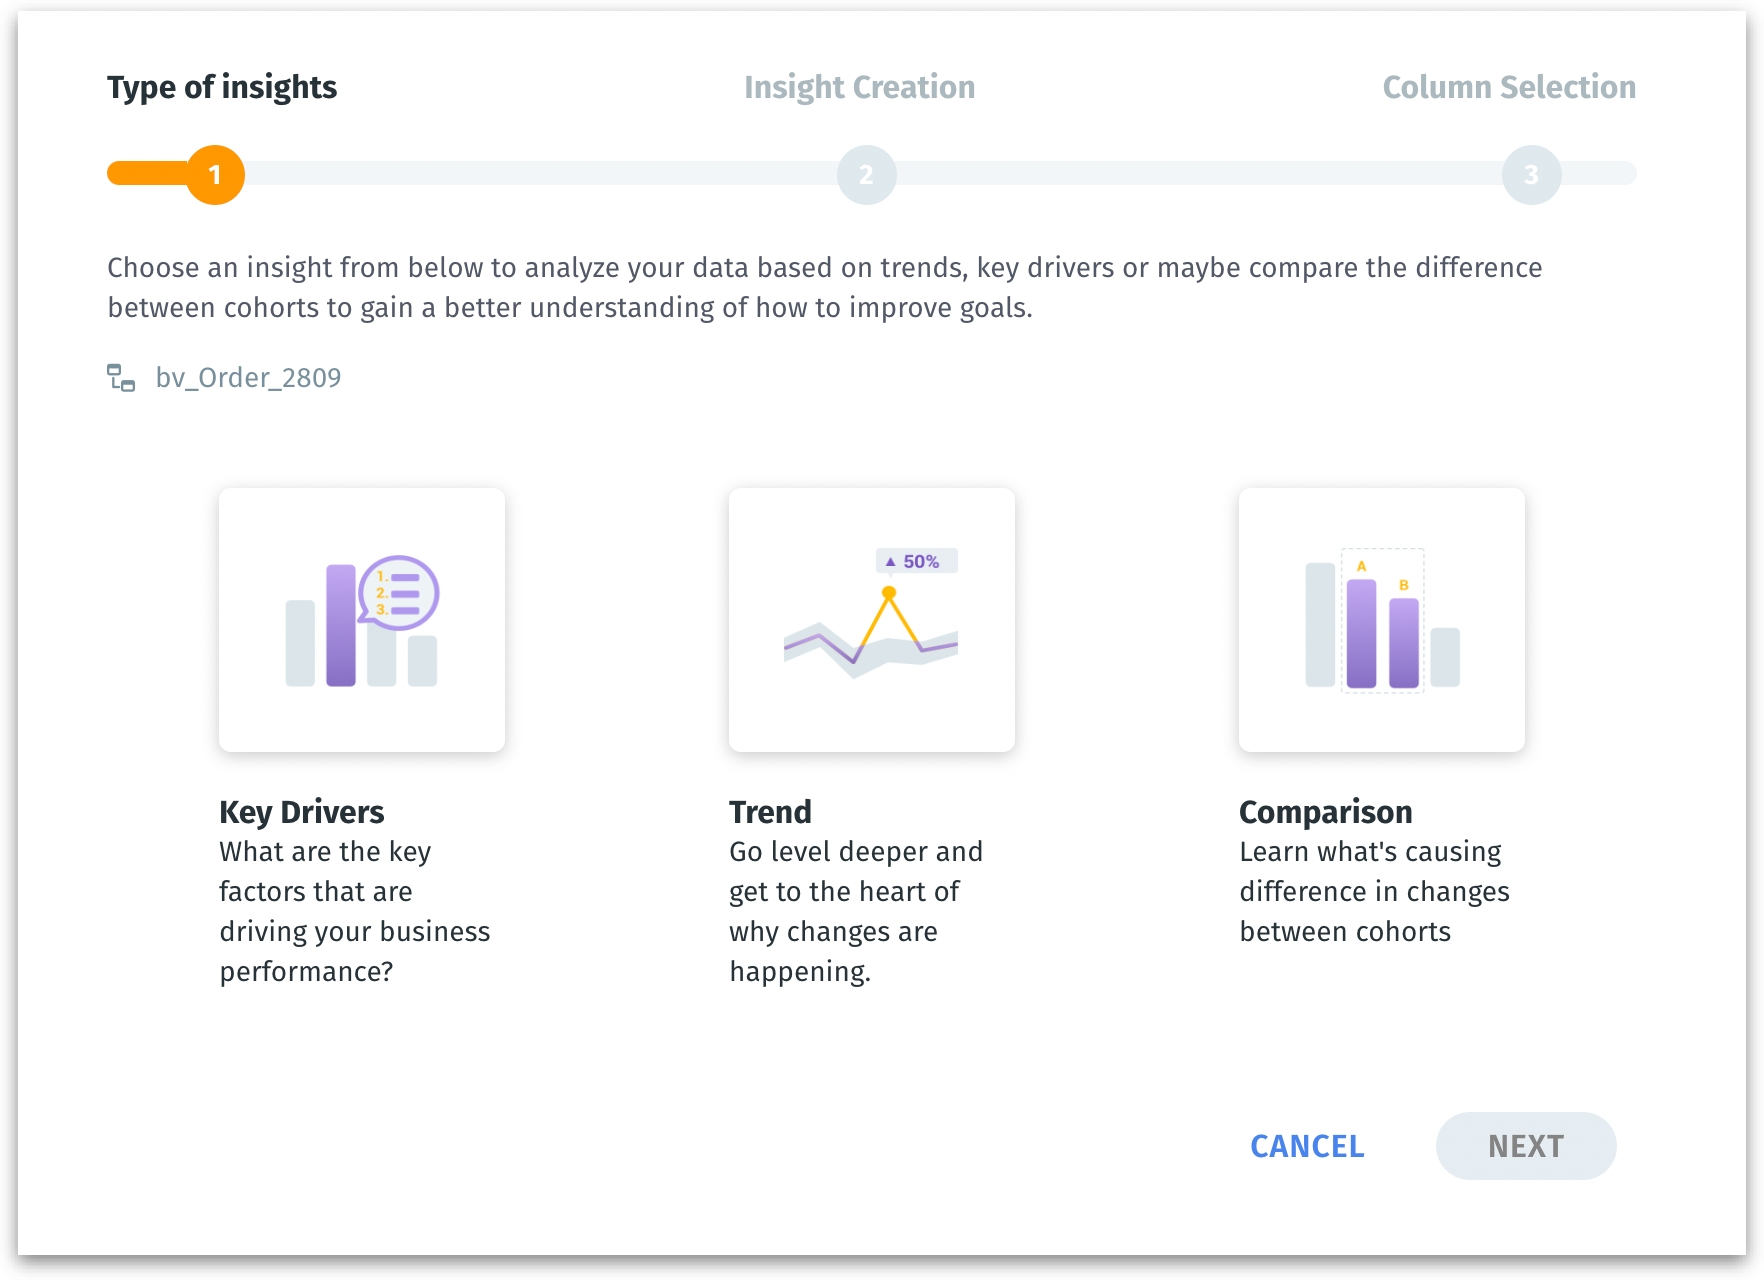Click the numbered list bubble in Key Drivers
This screenshot has height=1280, width=1764.
400,592
